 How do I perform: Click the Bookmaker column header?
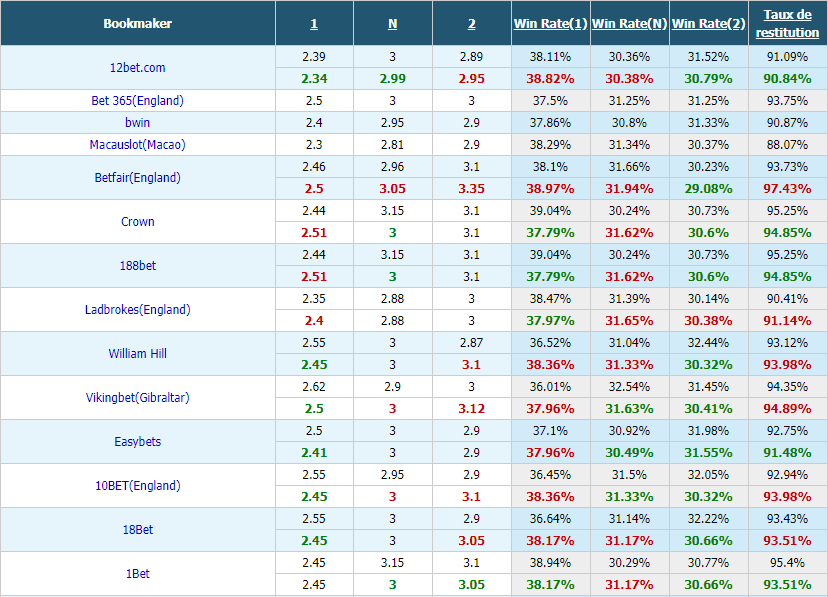coord(137,24)
